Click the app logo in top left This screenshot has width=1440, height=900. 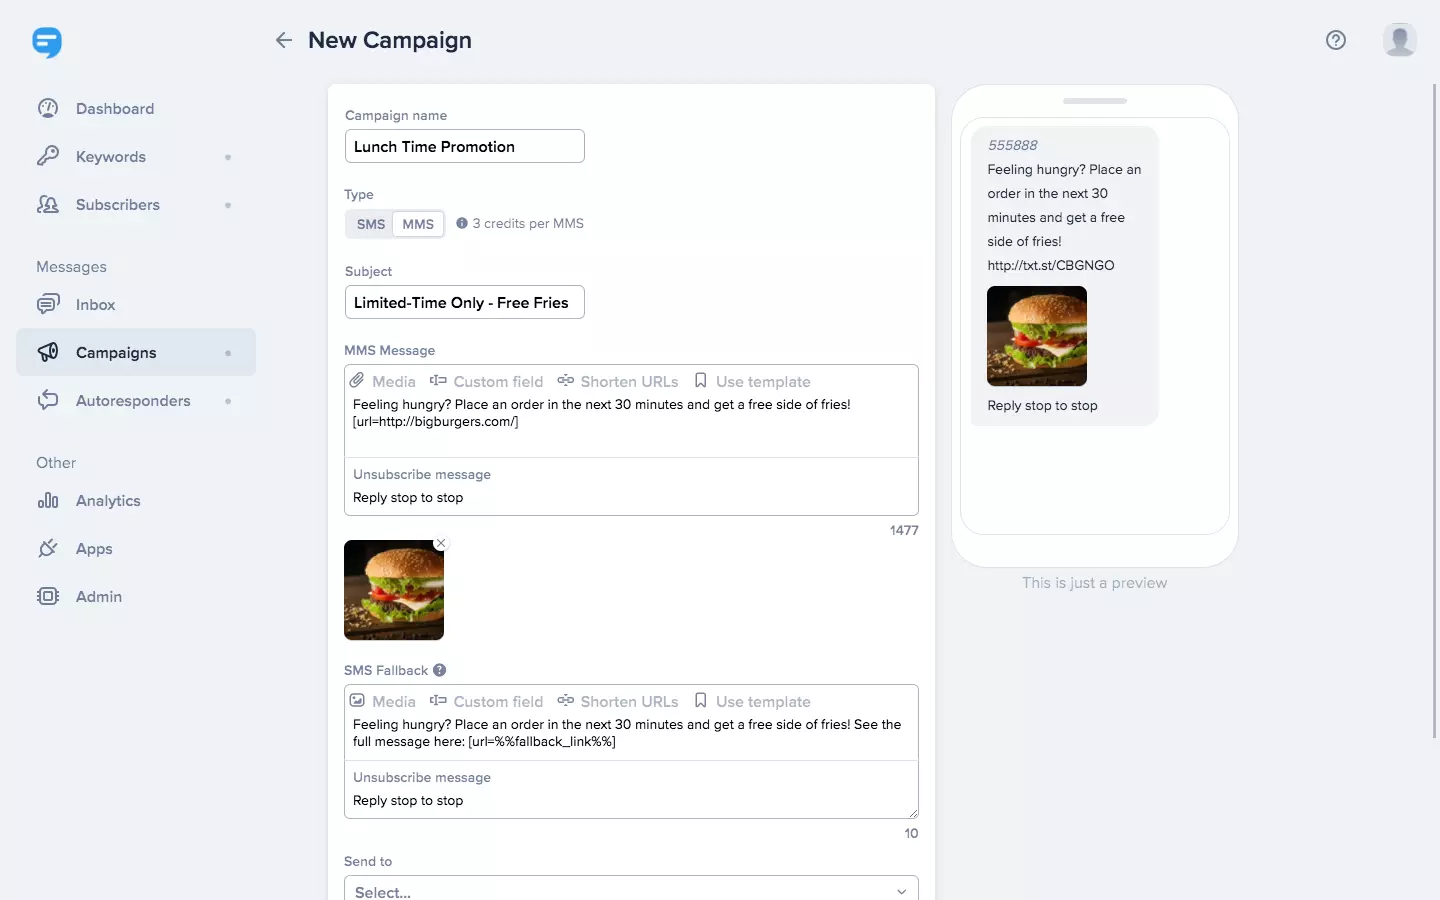pos(47,42)
